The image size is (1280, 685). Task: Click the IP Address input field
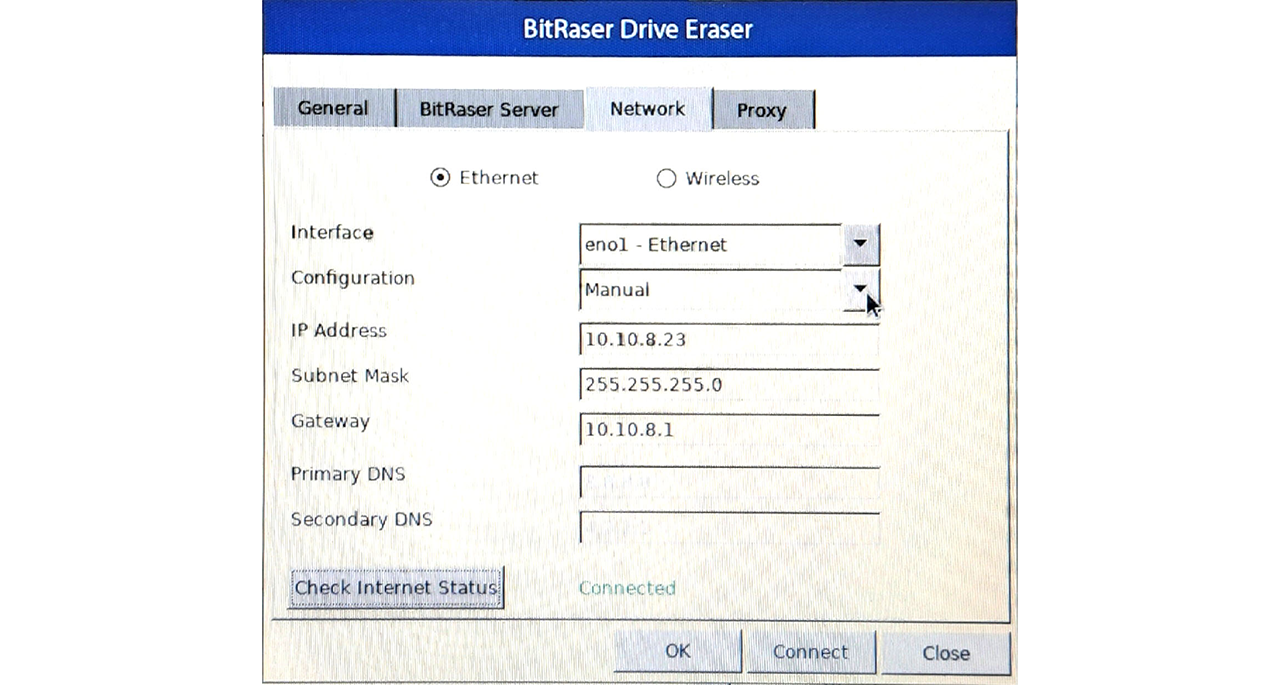[728, 340]
